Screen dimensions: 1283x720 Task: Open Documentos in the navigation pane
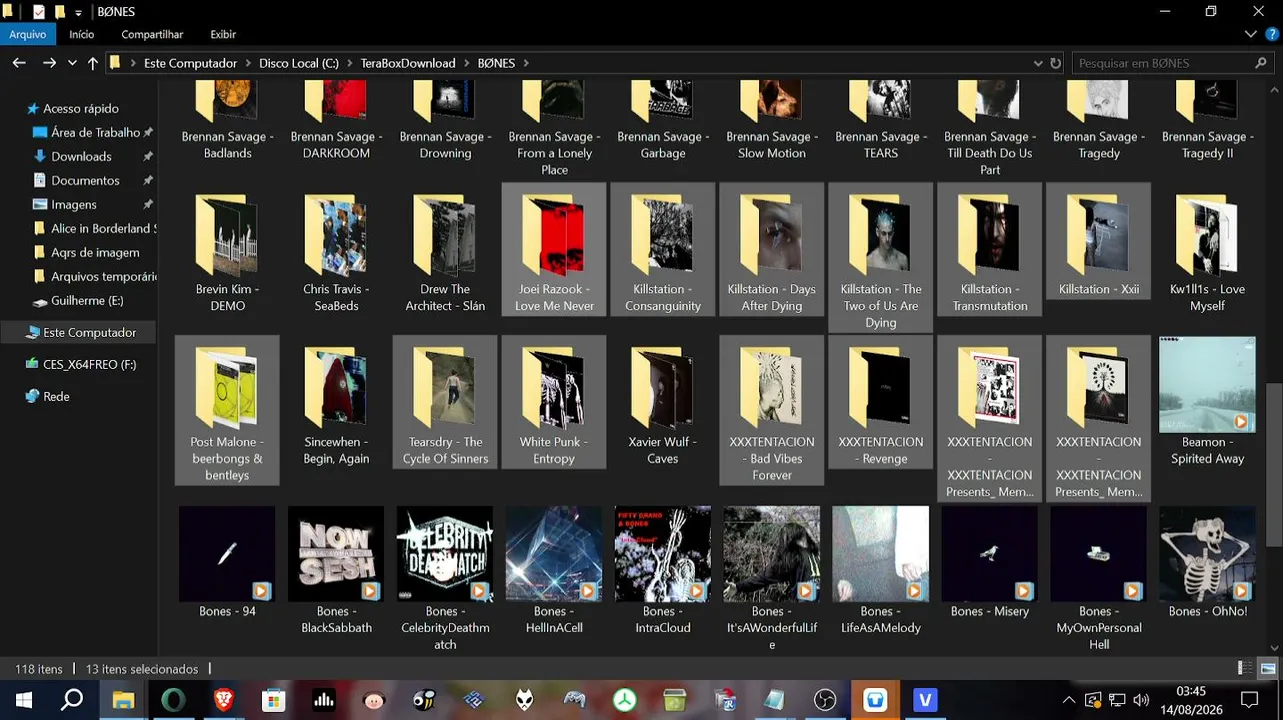(85, 180)
